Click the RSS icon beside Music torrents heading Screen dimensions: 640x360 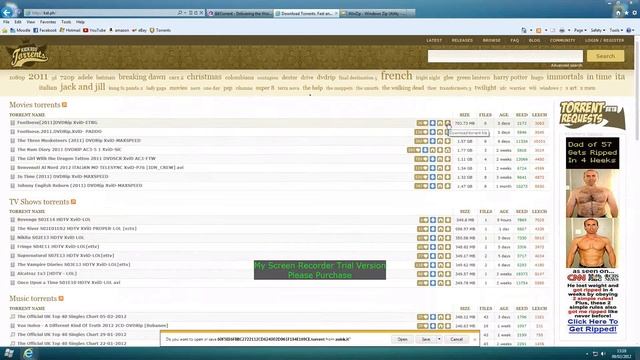pyautogui.click(x=61, y=298)
